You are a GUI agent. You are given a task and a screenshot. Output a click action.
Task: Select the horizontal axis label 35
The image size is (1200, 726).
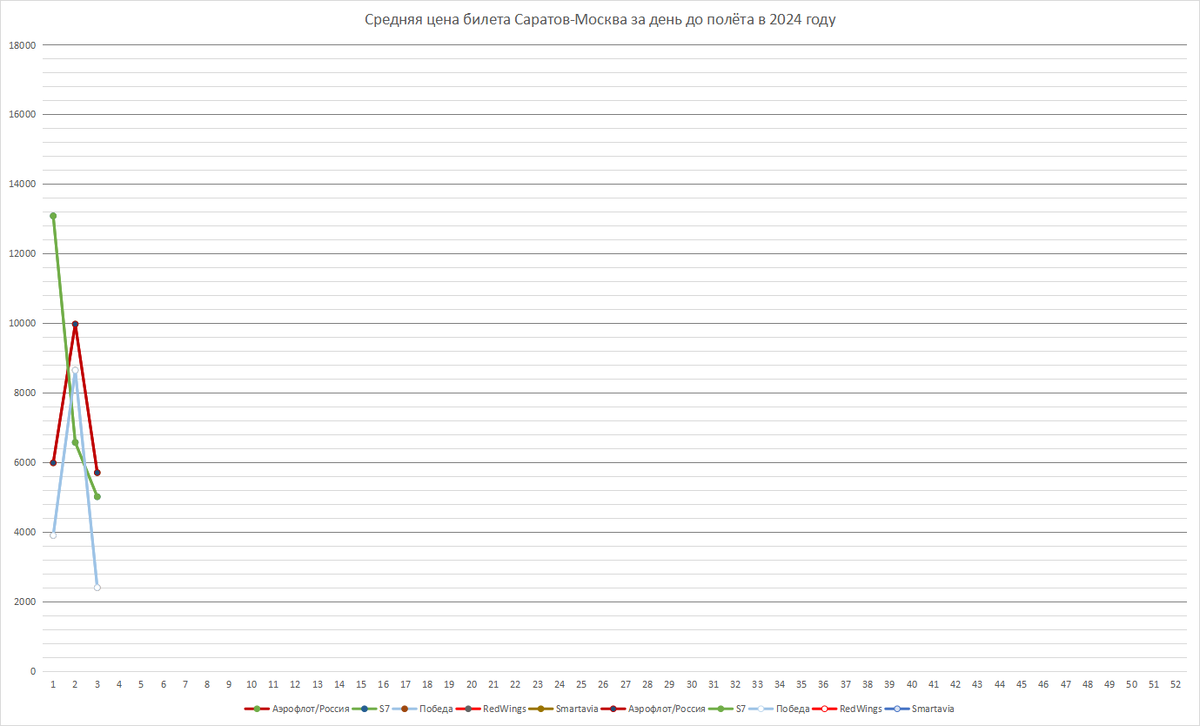click(801, 685)
